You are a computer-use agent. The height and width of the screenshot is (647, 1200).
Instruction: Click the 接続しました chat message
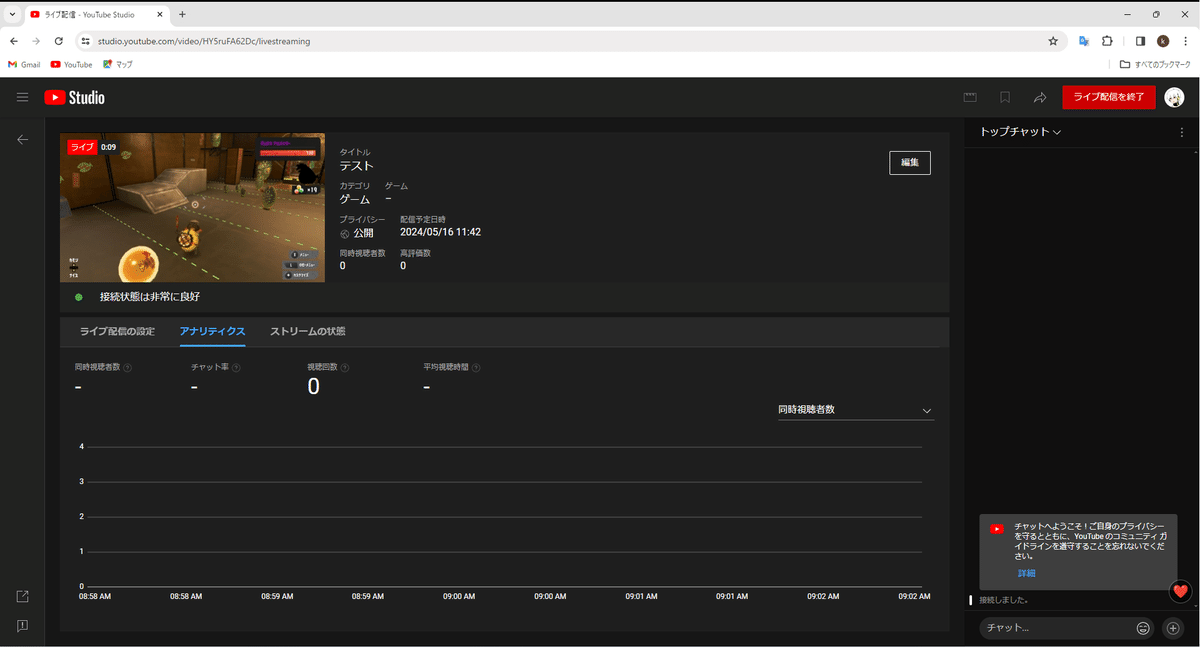1004,600
